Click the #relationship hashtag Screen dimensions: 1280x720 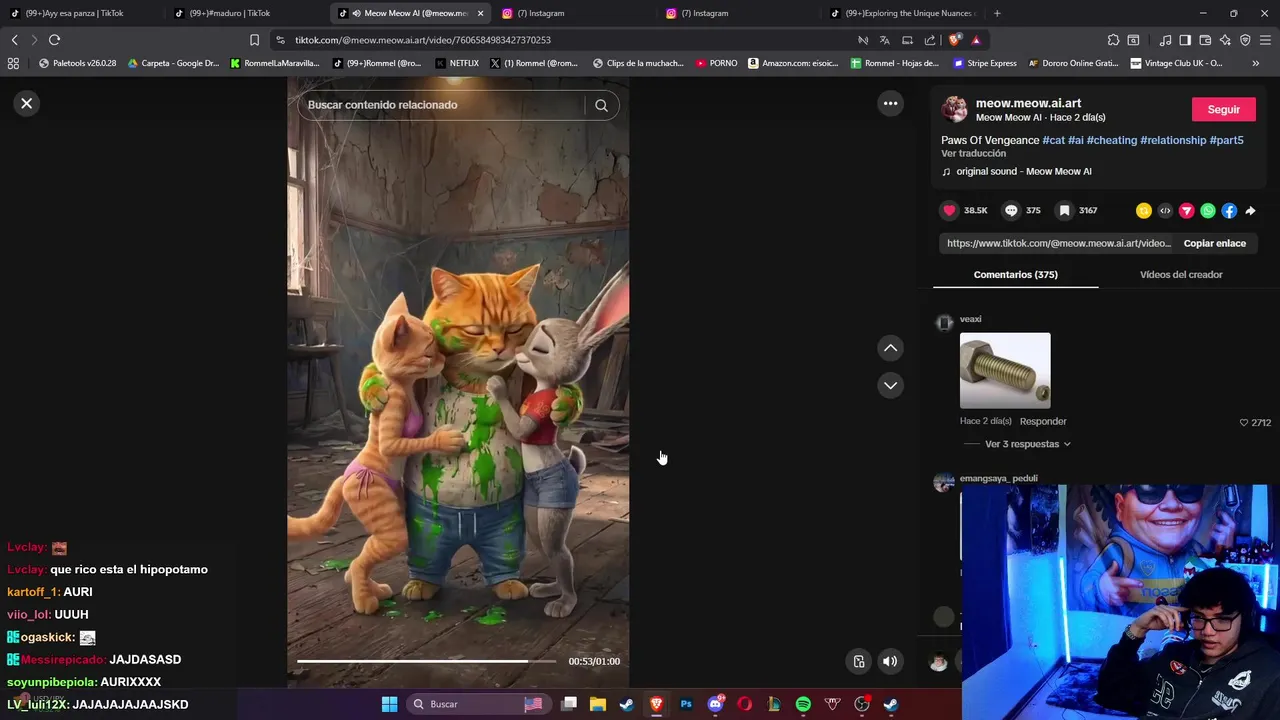coord(1173,140)
